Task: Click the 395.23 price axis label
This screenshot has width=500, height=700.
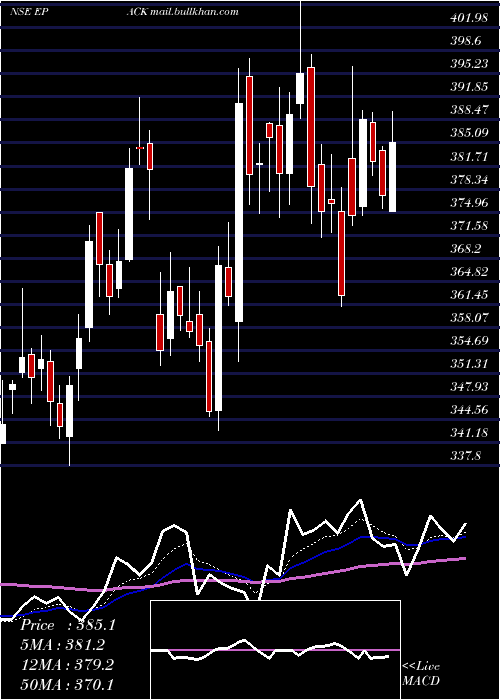Action: coord(467,64)
